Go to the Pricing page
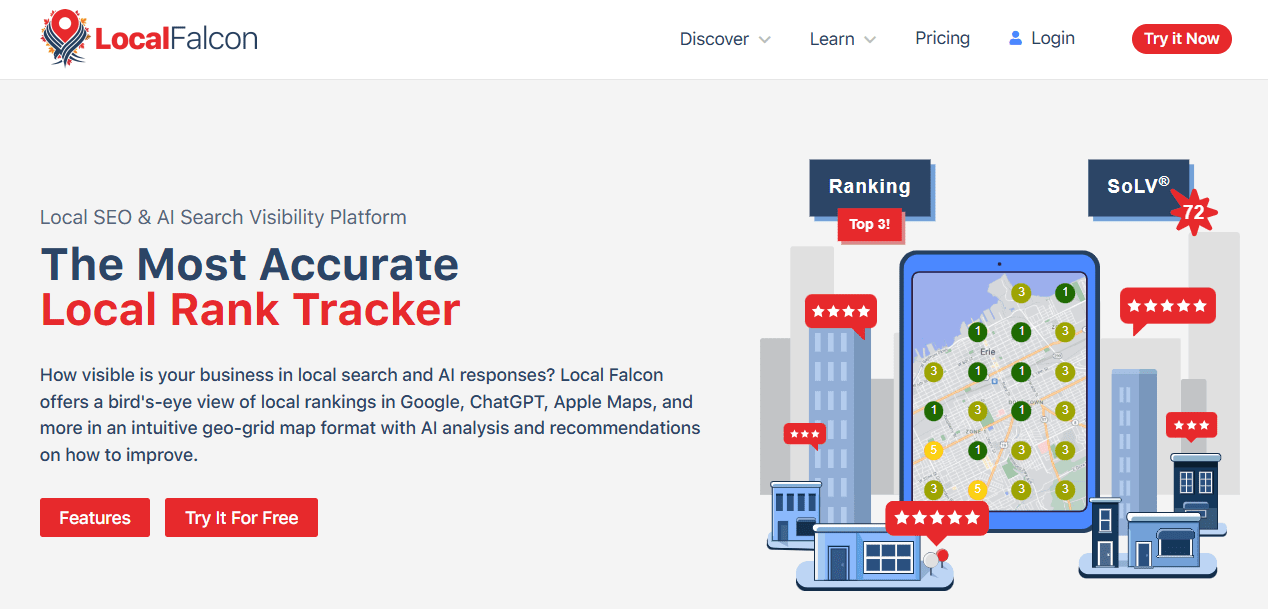 coord(942,39)
